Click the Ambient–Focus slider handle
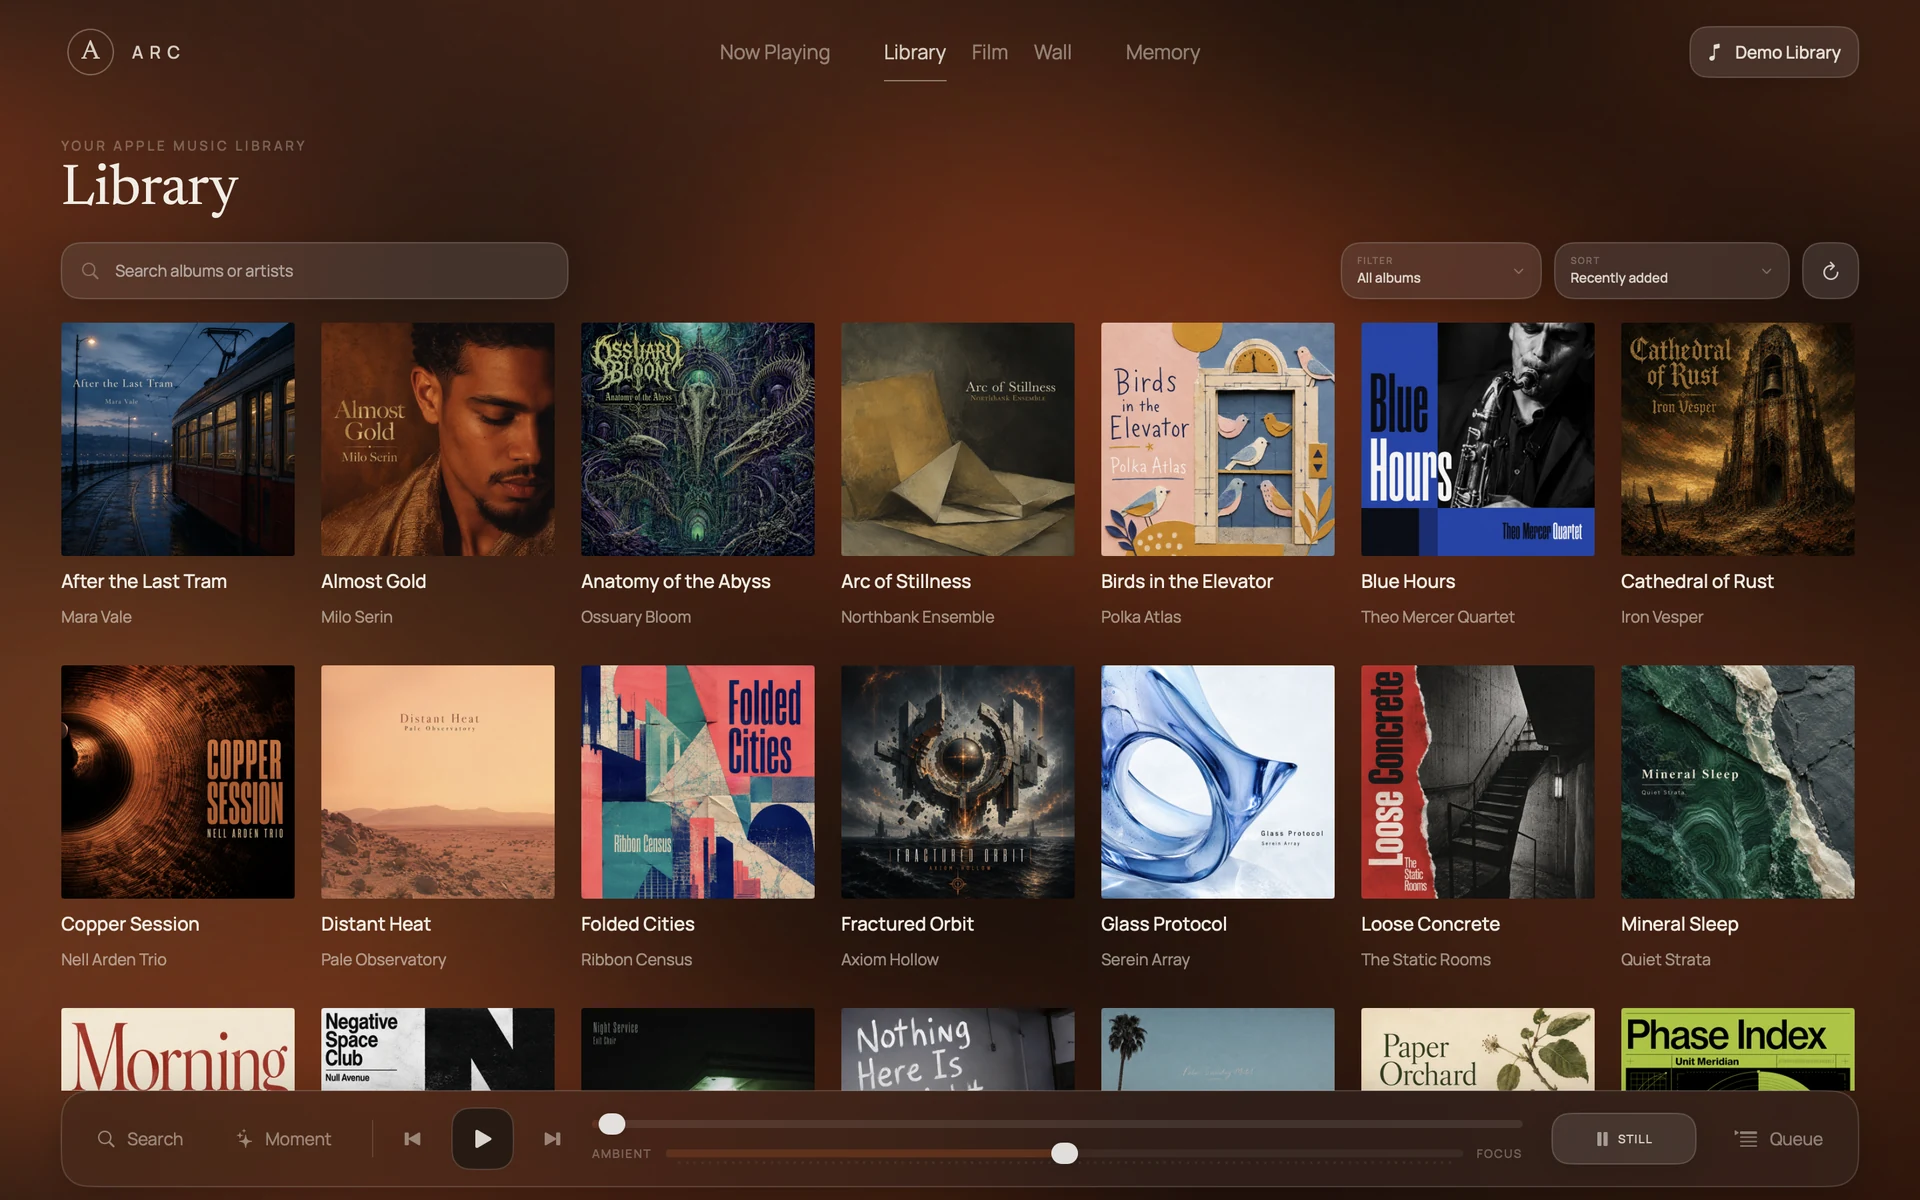Viewport: 1920px width, 1200px height. 1064,1153
